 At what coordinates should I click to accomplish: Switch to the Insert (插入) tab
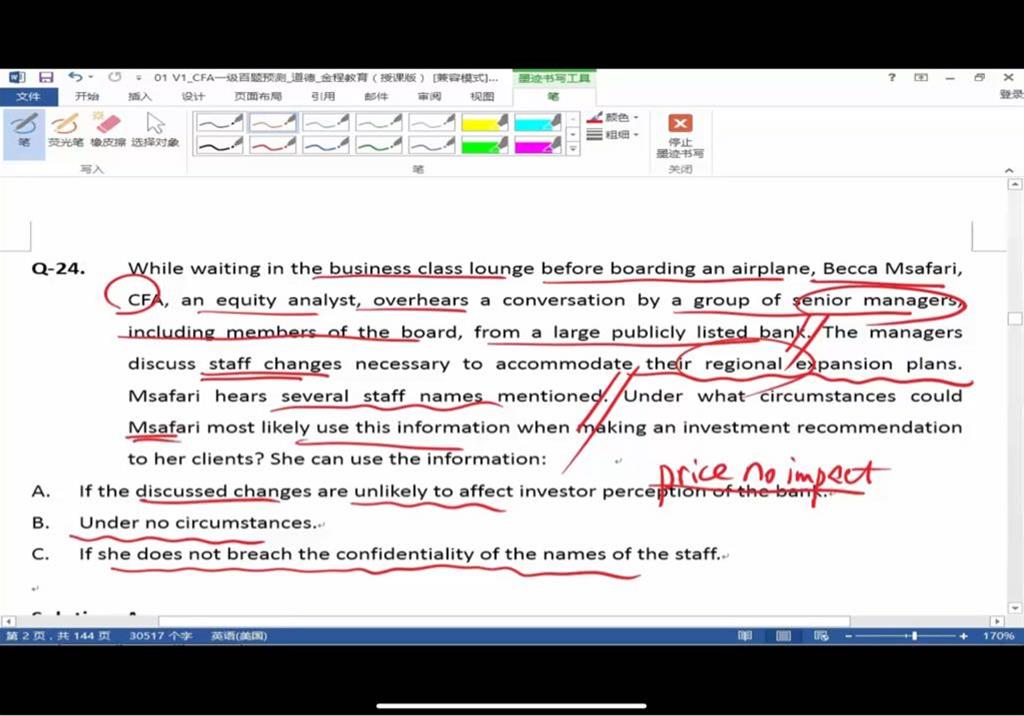139,97
